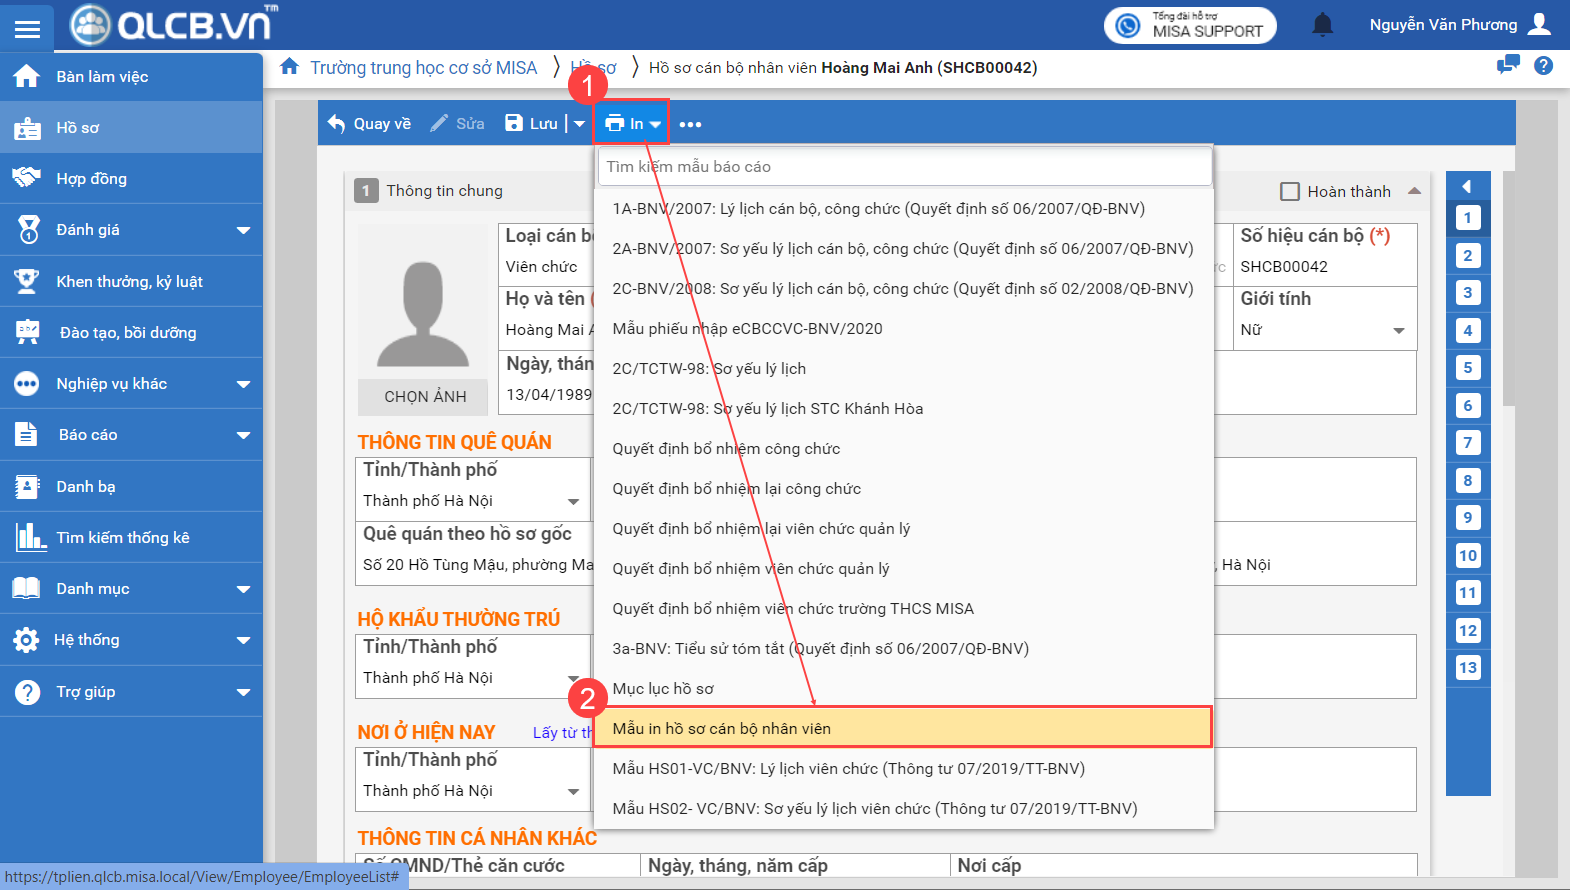
Task: Collapse the Thông tin chung section
Action: 1414,191
